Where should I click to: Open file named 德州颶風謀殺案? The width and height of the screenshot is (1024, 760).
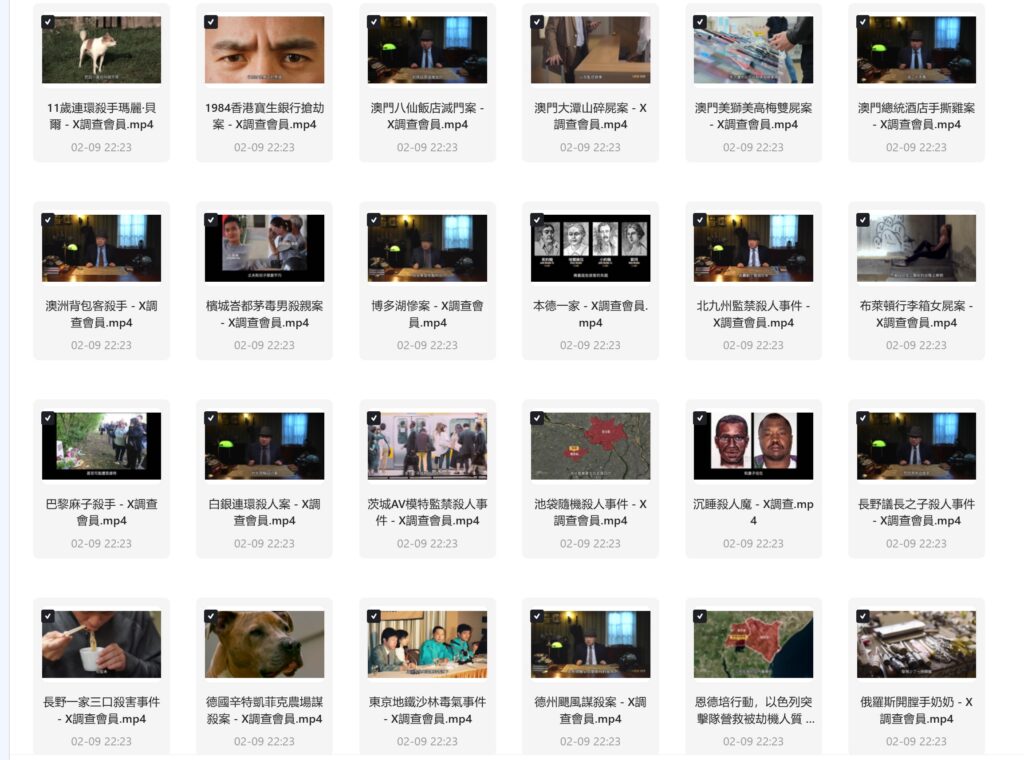[590, 710]
